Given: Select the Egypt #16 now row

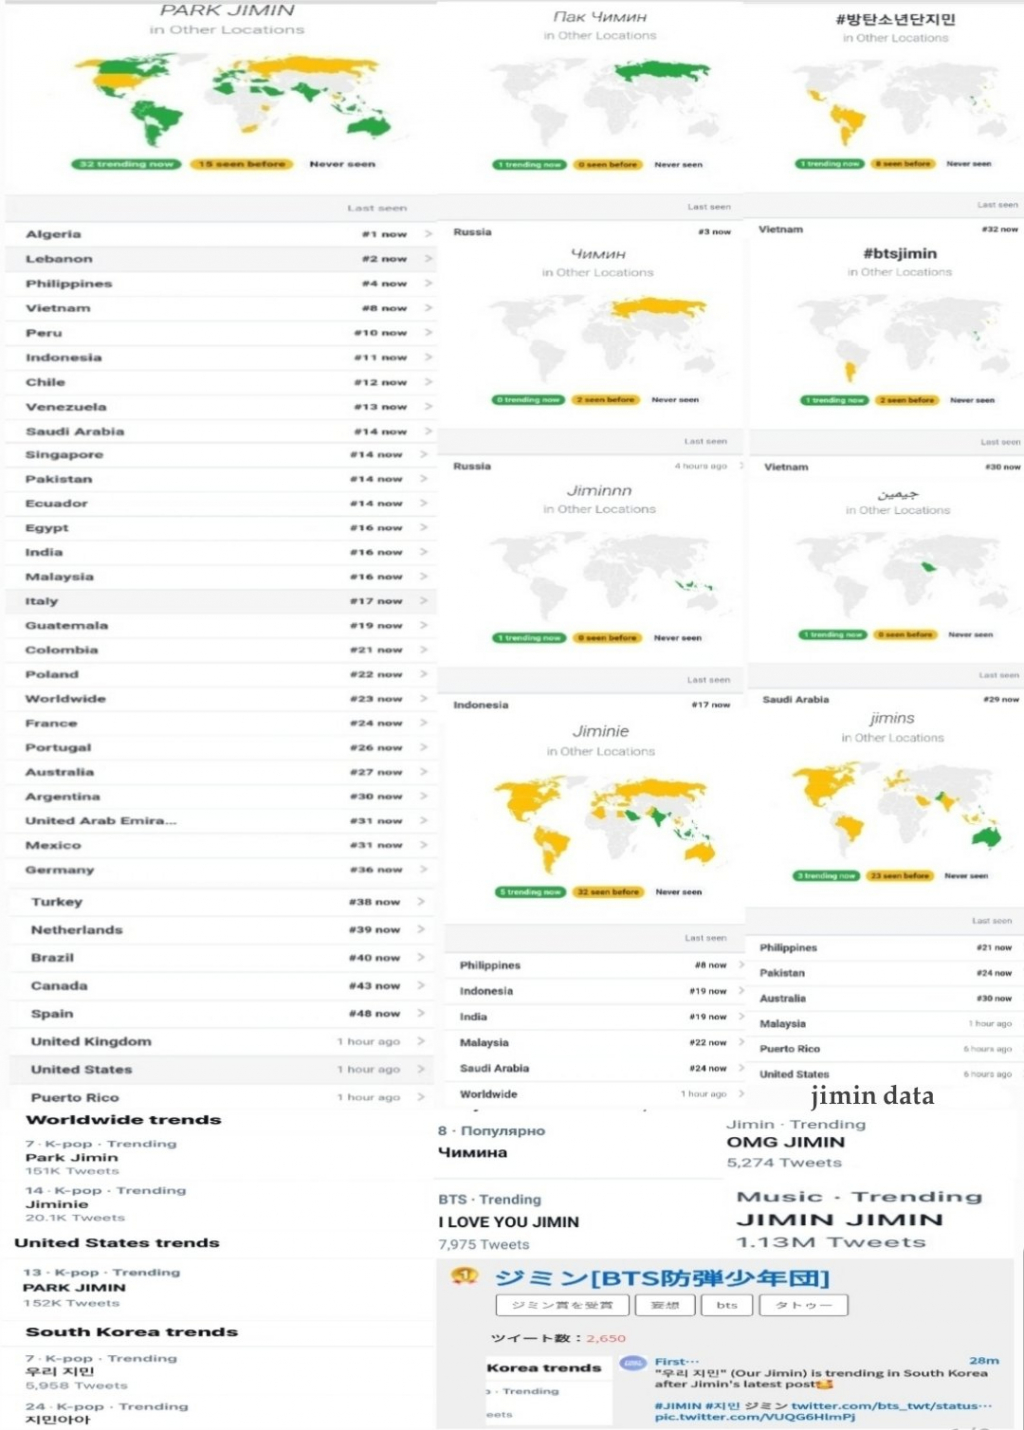Looking at the screenshot, I should [x=220, y=528].
